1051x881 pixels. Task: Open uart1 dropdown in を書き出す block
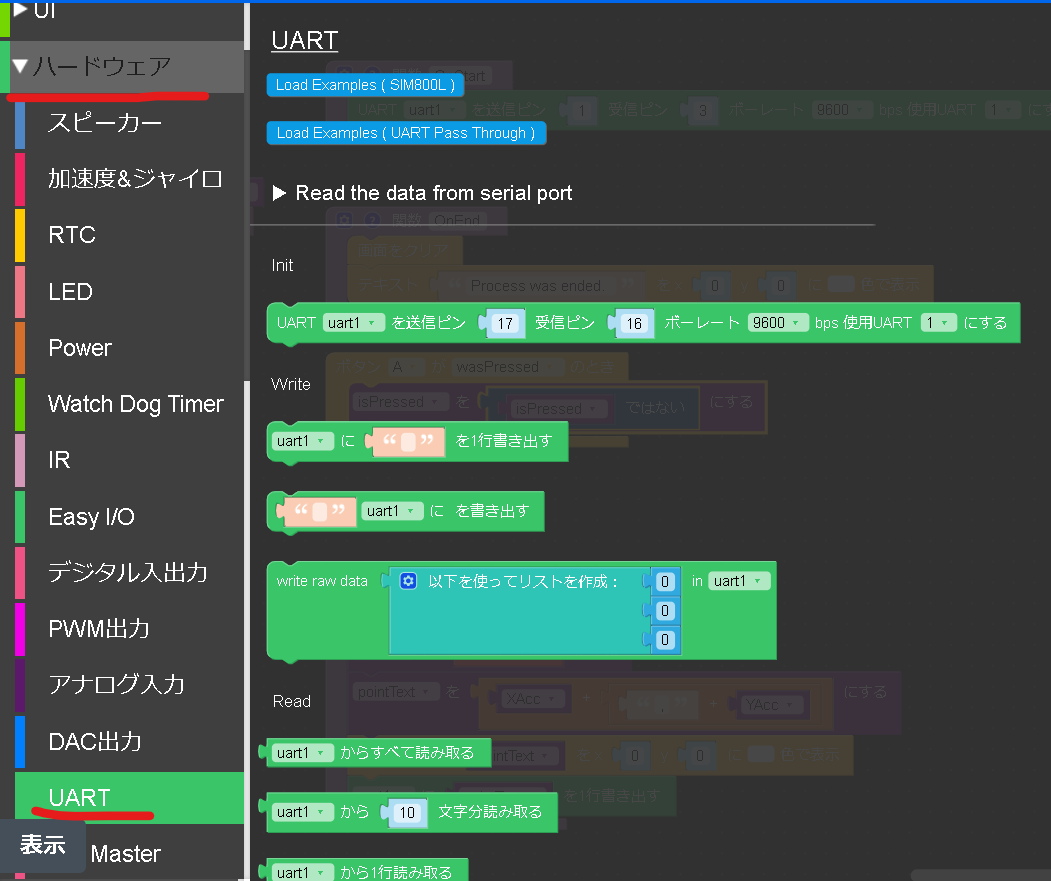(x=392, y=511)
